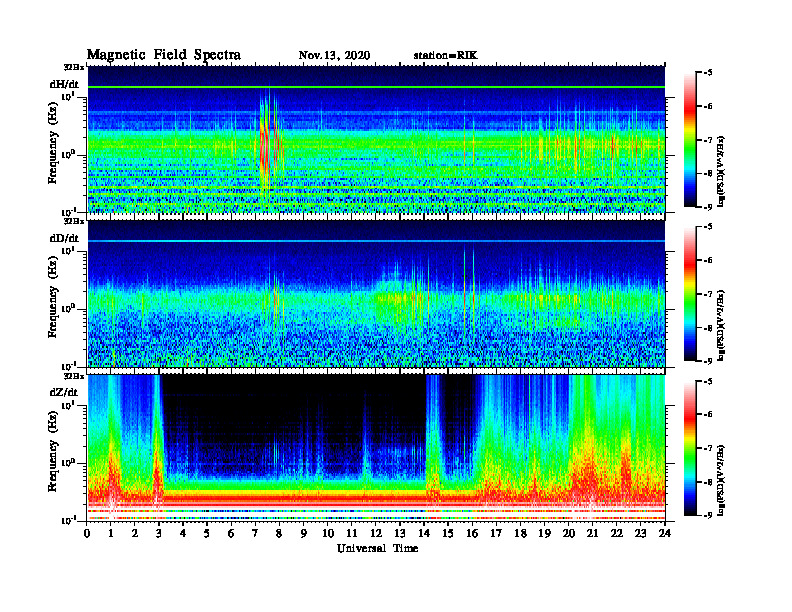Click the "-8" tick on dZ/dt colorbar
The width and height of the screenshot is (792, 612).
708,482
